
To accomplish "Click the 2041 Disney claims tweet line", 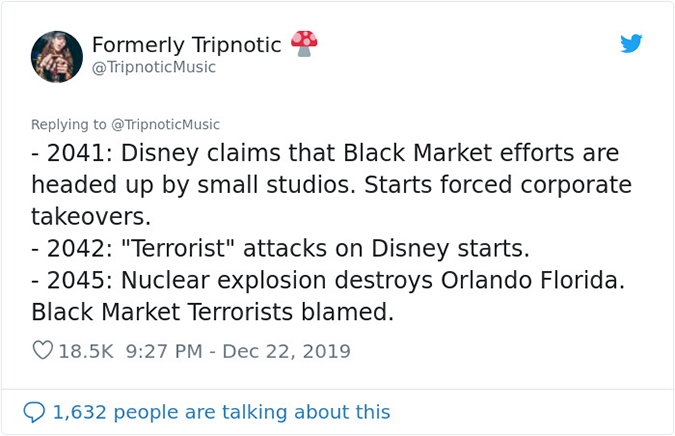I will coord(325,154).
